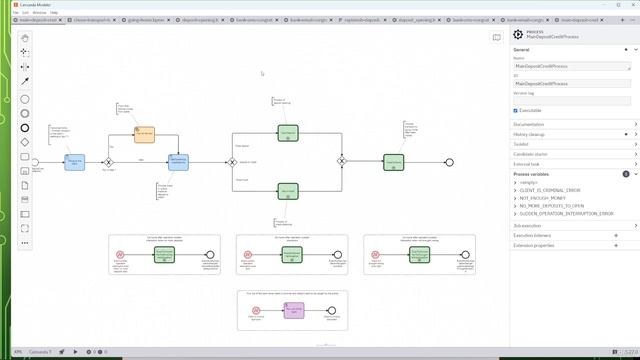
Task: Expand the NOT_ENOUGH_MONEY variable
Action: [x=515, y=198]
